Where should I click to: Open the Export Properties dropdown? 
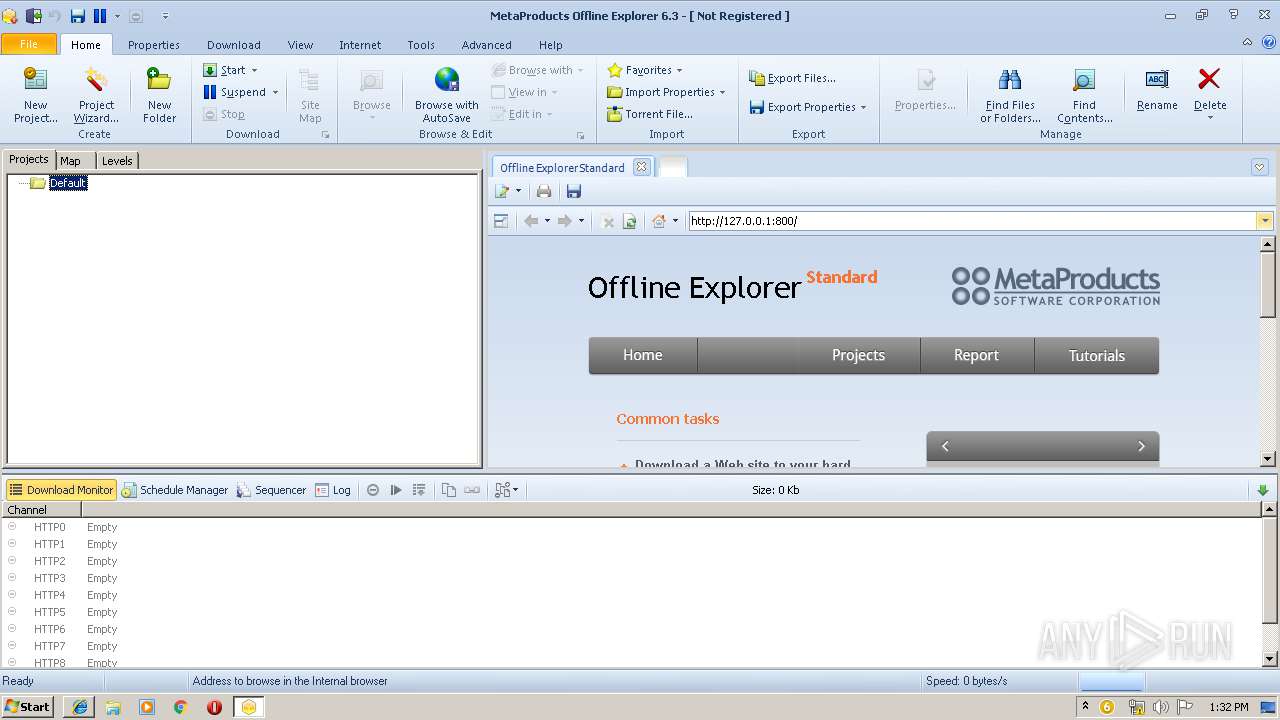[807, 107]
